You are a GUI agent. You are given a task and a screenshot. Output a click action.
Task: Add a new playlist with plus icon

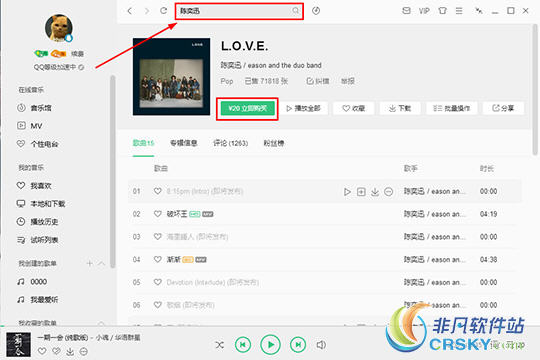[90, 264]
